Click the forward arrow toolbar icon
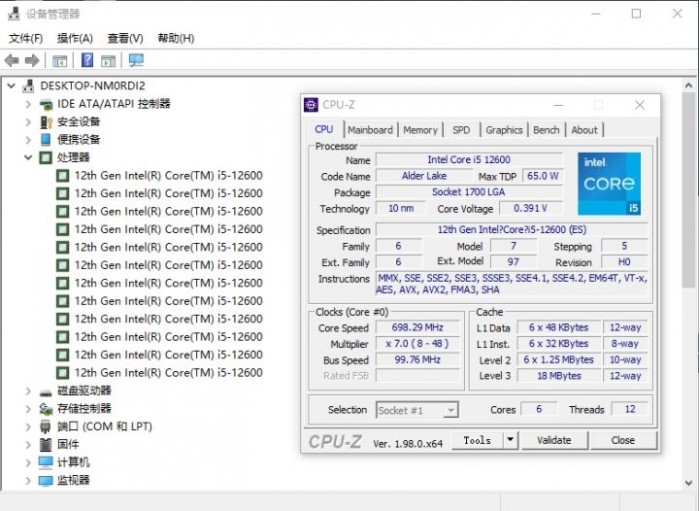Viewport: 700px width, 511px height. point(32,61)
